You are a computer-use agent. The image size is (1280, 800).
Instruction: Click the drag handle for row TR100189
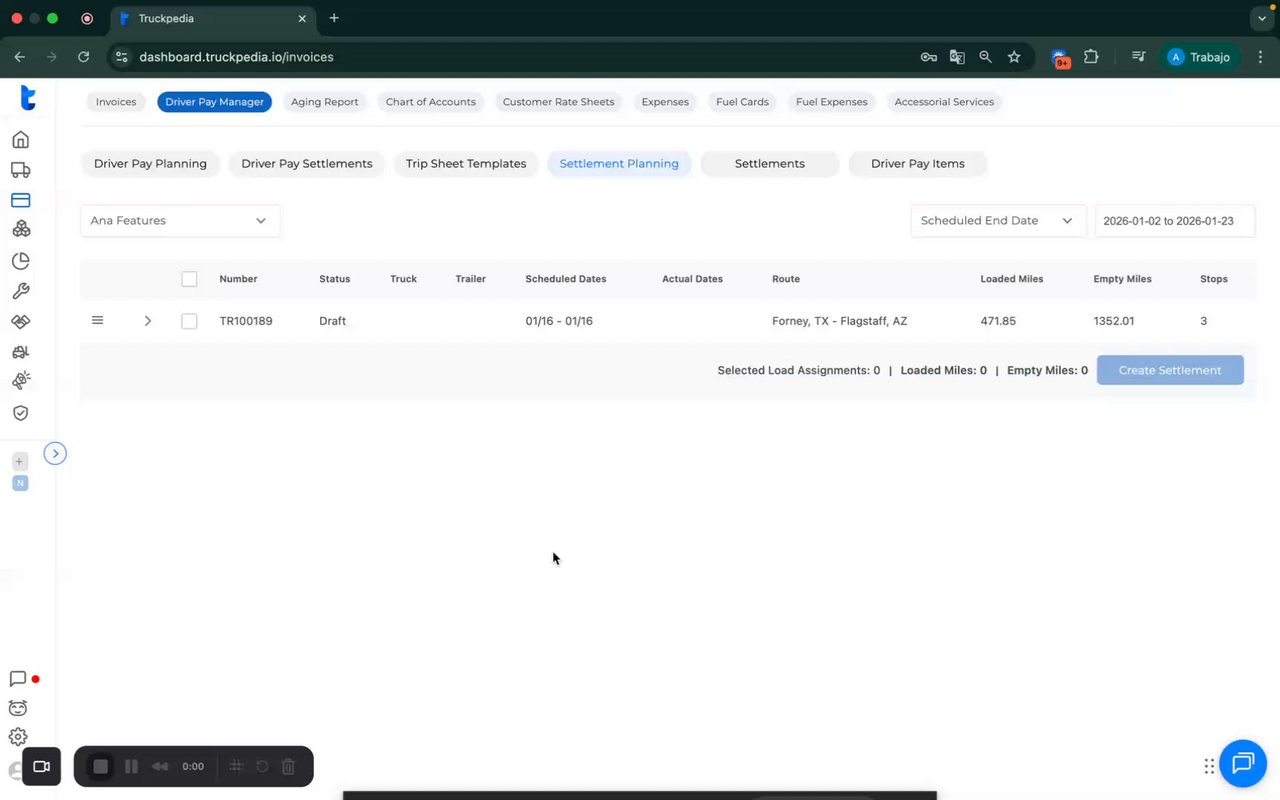[97, 320]
